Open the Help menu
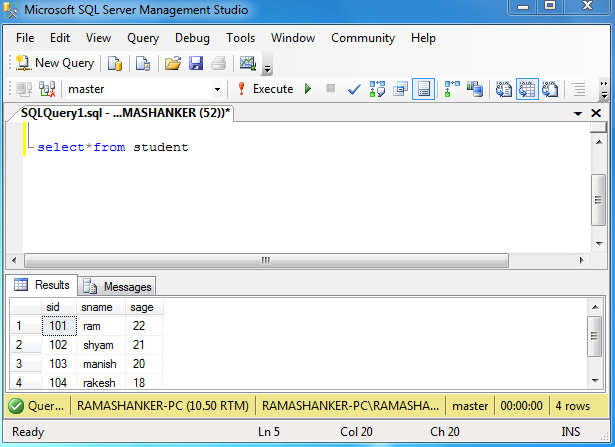Viewport: 615px width, 447px height. pos(423,38)
